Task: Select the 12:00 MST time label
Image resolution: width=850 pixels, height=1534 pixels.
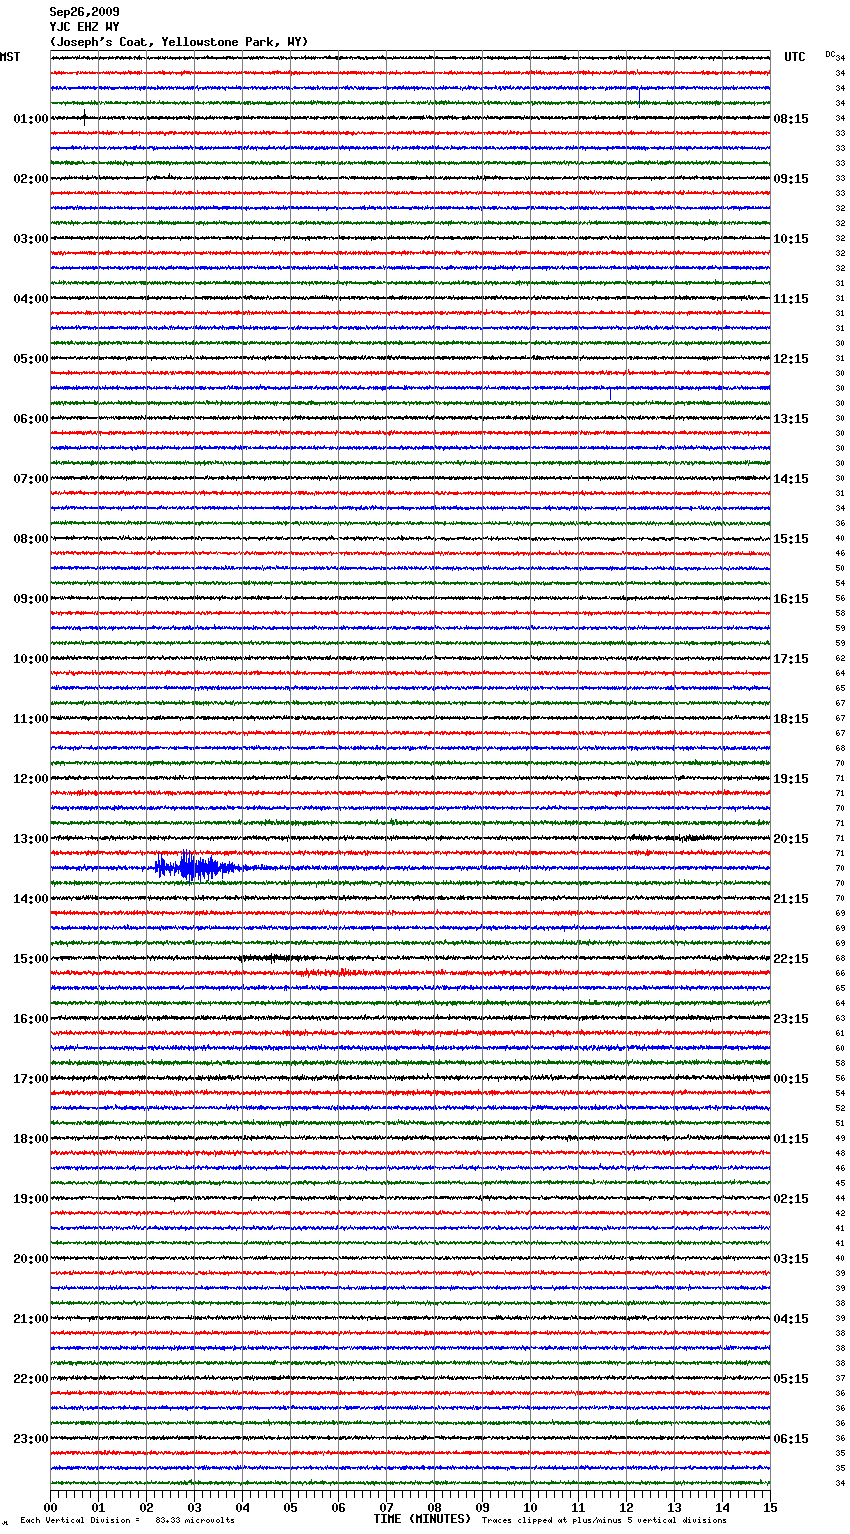Action: [x=31, y=779]
